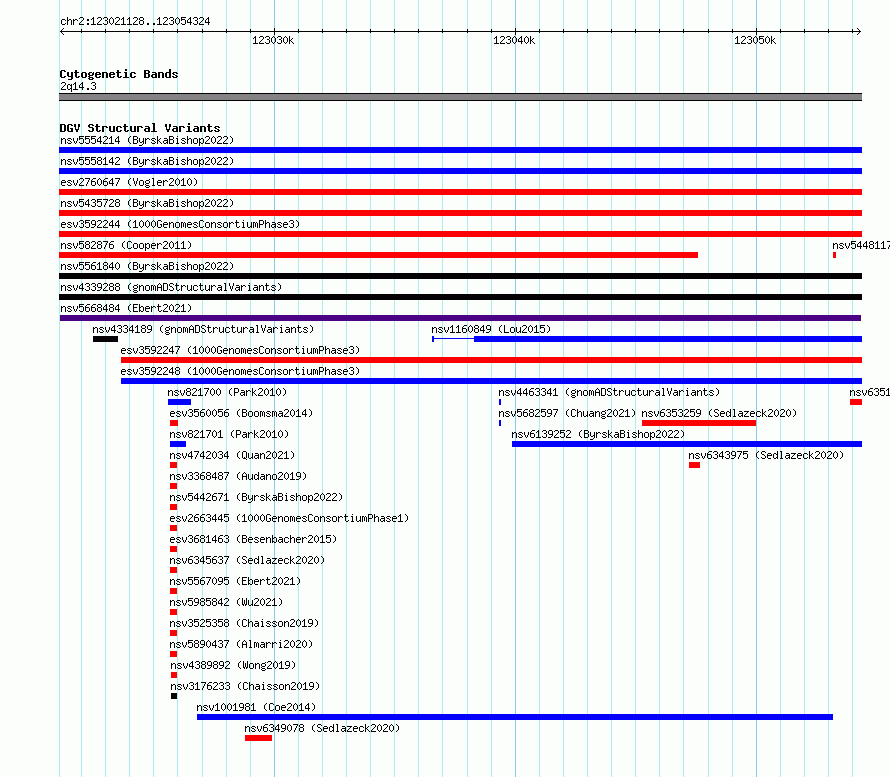Select the nsv5558142 (ByrskaBishop2022) label

pyautogui.click(x=147, y=161)
